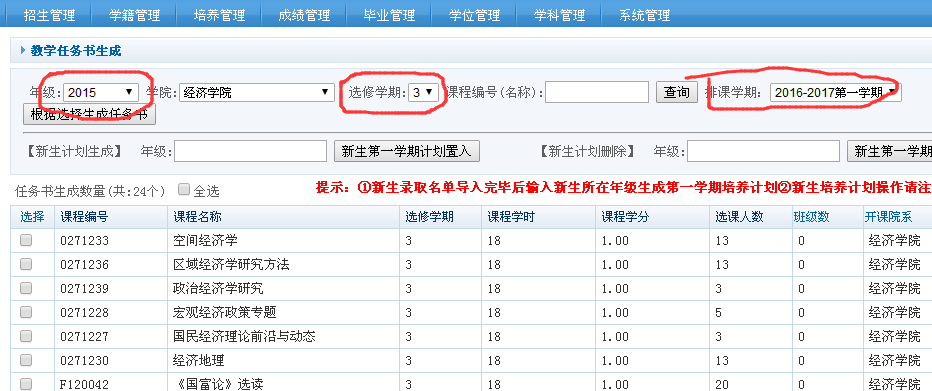Expand the 选修学期 dropdown showing 3
Image resolution: width=932 pixels, height=391 pixels.
tap(424, 92)
